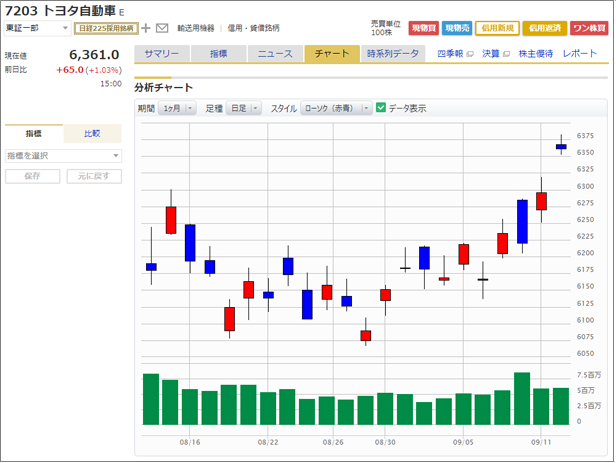Open the 指標を選択 combo box
This screenshot has height=463, width=616.
pos(63,155)
